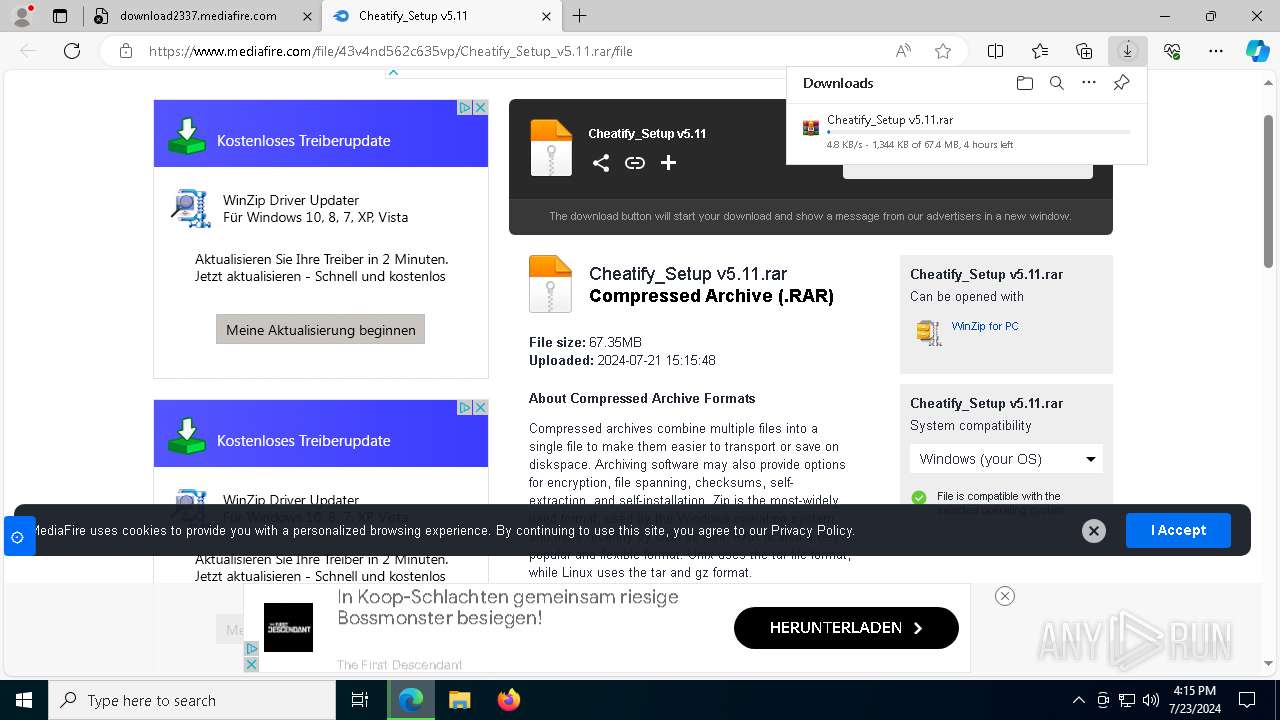The width and height of the screenshot is (1280, 720).
Task: Close the first Treiberupdate ad
Action: (x=480, y=107)
